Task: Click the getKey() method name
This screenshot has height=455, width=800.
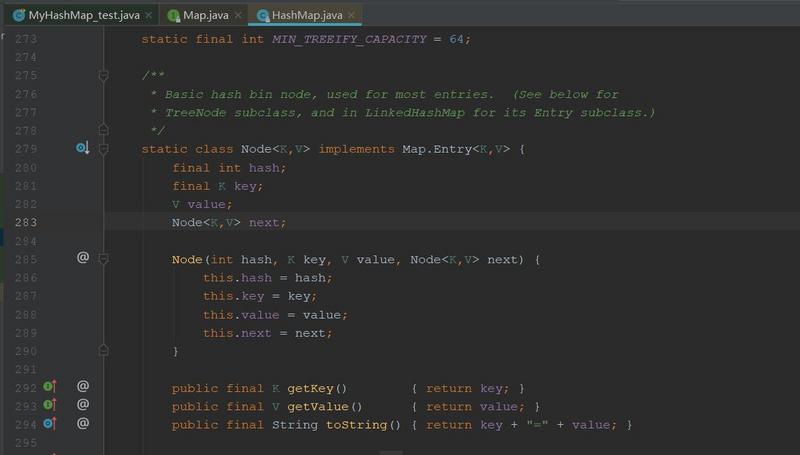Action: point(310,389)
